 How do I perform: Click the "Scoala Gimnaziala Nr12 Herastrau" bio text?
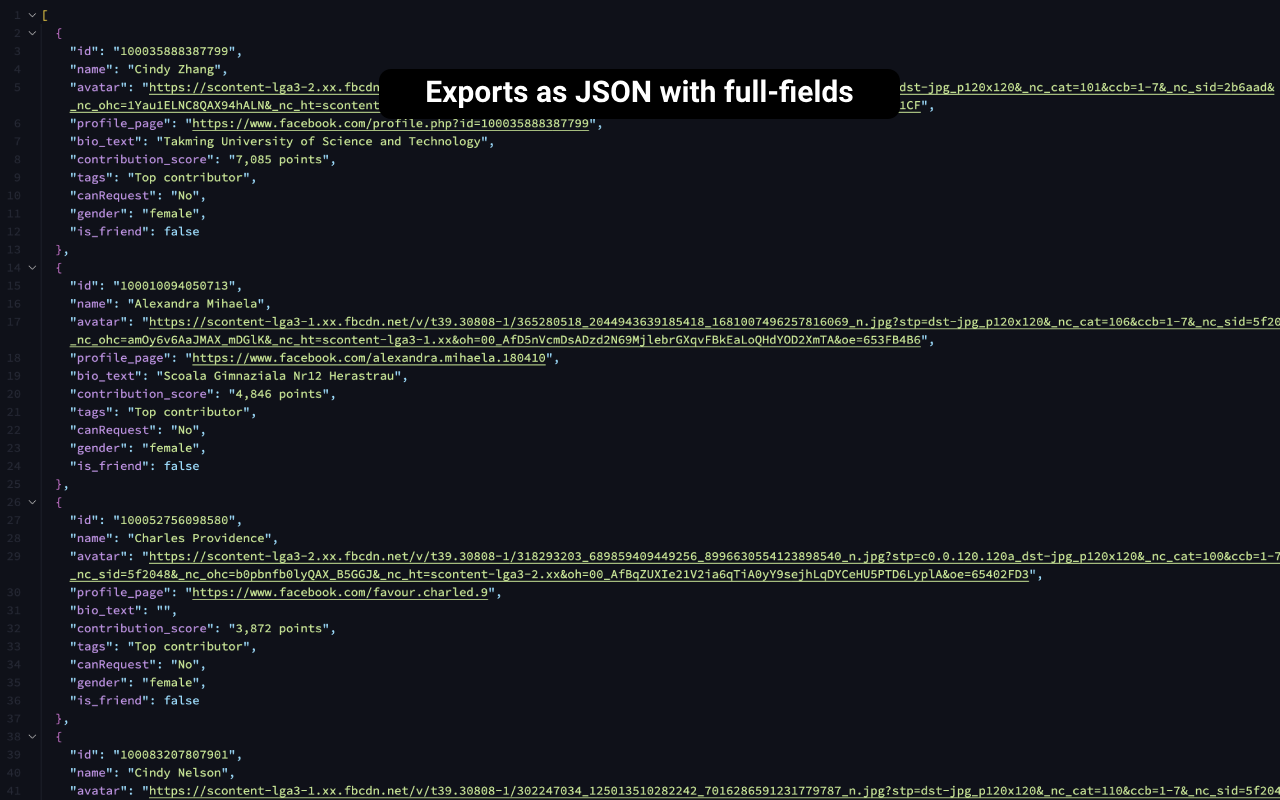(282, 376)
